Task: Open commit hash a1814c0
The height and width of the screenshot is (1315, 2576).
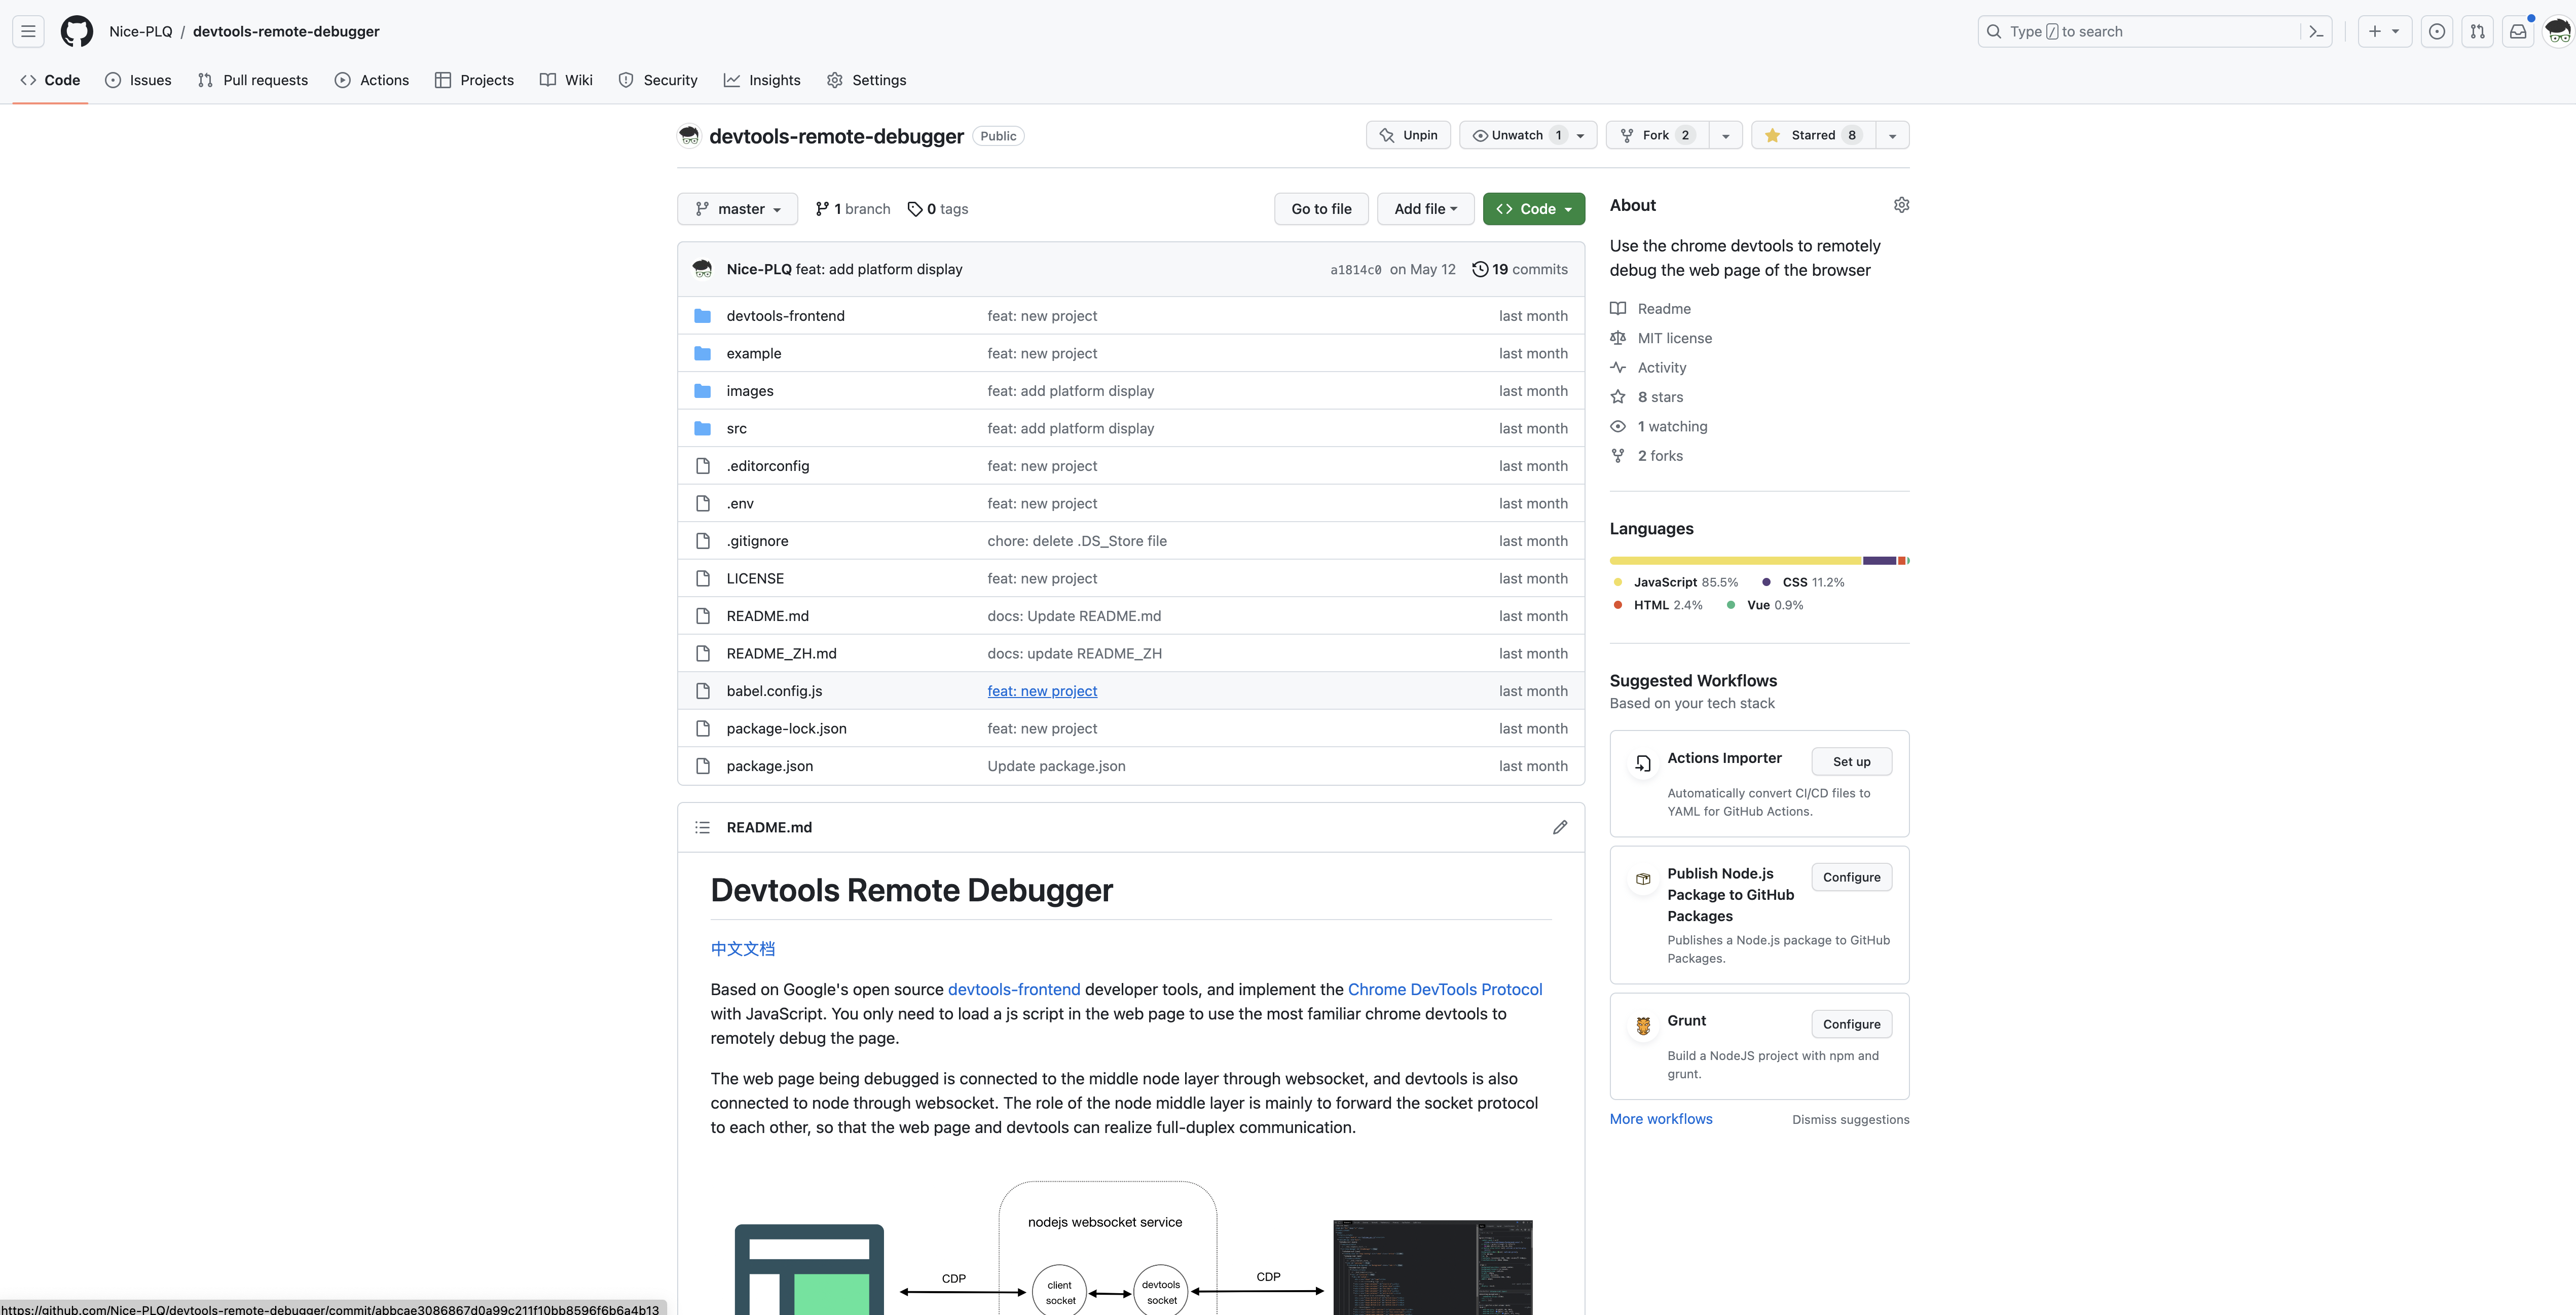Action: pos(1355,270)
